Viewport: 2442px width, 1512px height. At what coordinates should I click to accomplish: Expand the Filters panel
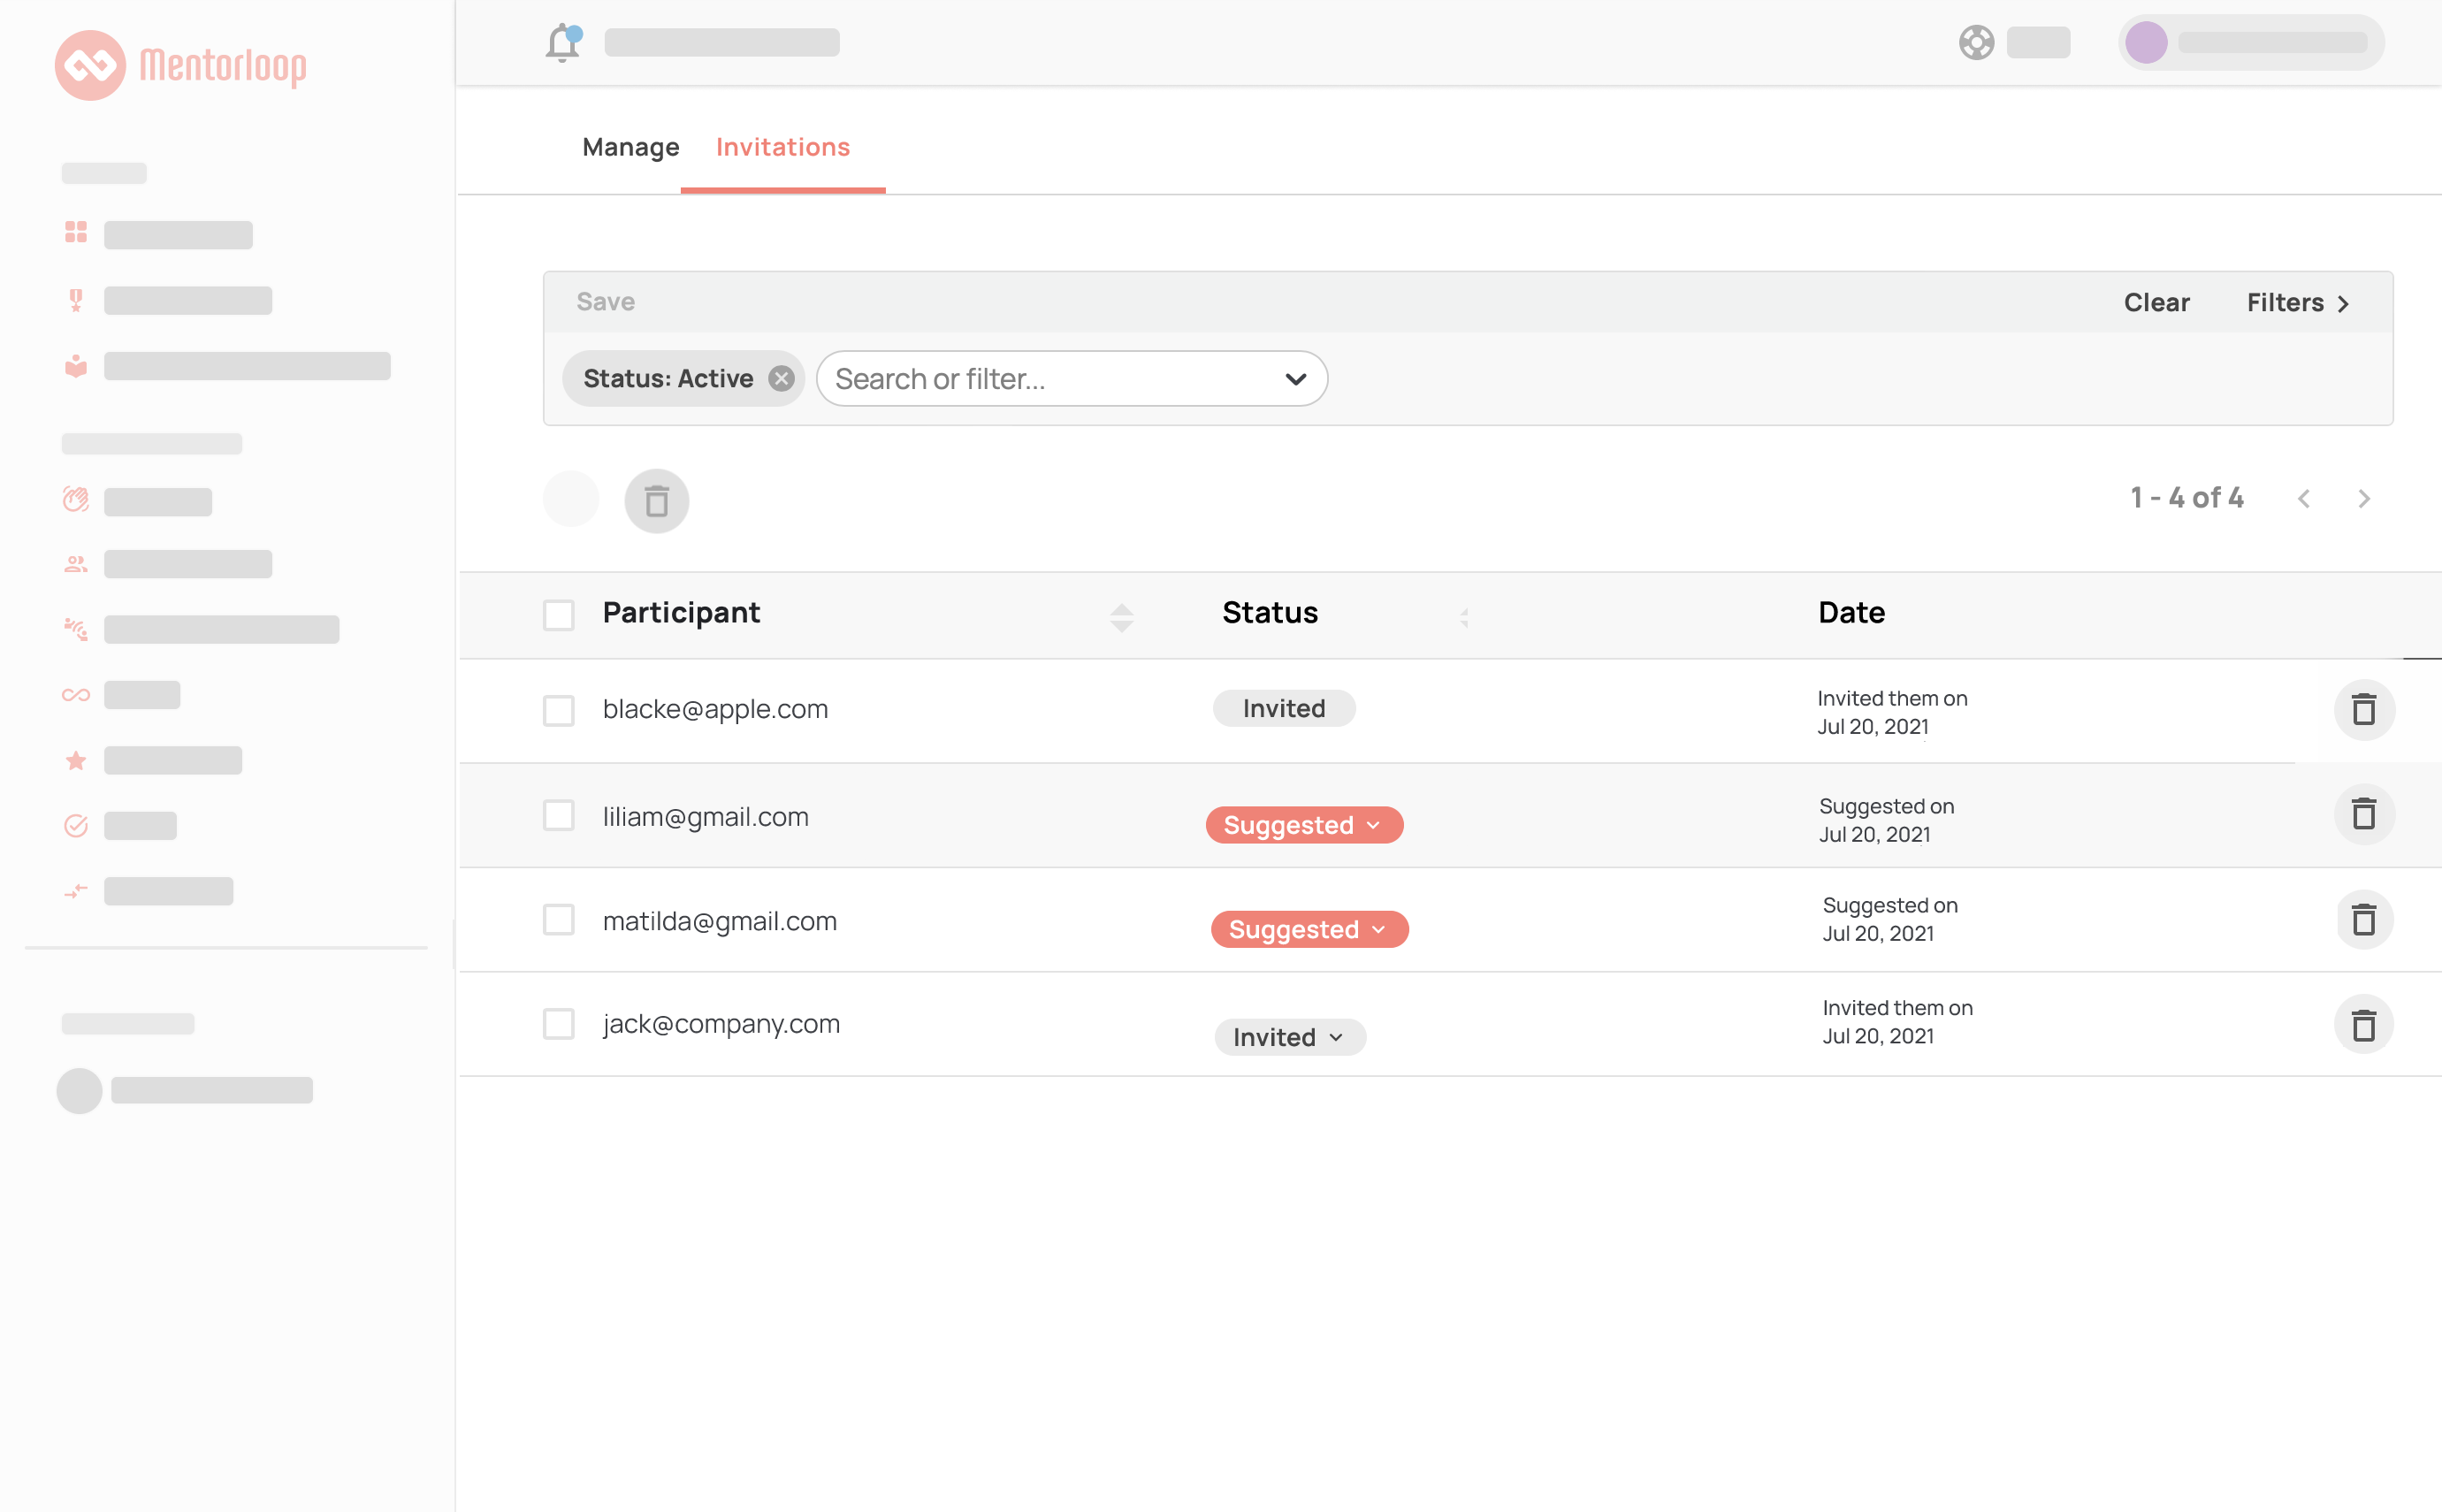2298,302
